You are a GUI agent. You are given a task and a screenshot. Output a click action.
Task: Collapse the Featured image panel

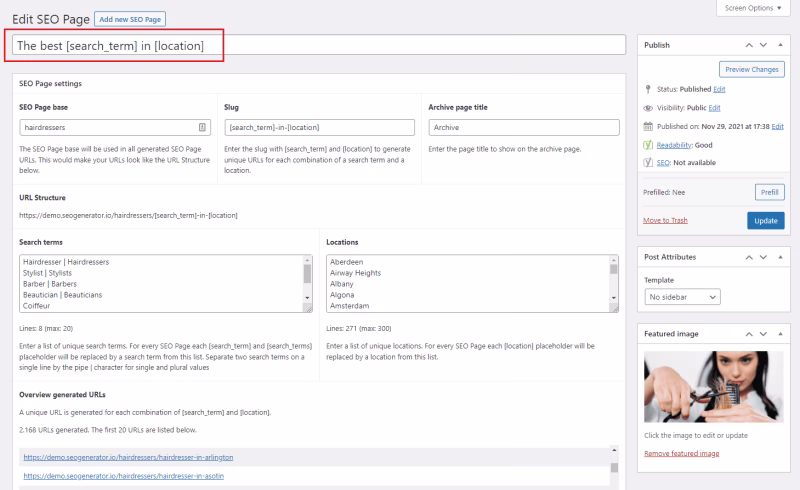(780, 334)
